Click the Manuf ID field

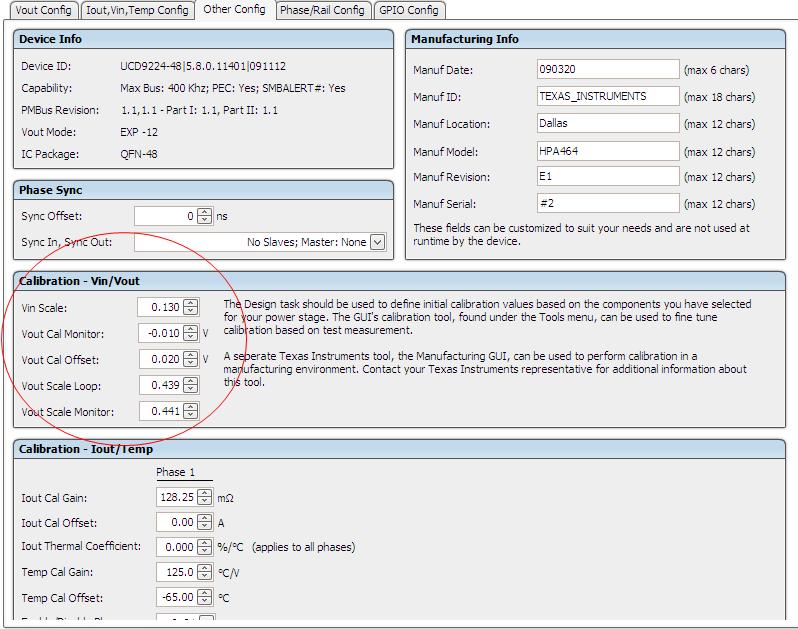click(608, 96)
